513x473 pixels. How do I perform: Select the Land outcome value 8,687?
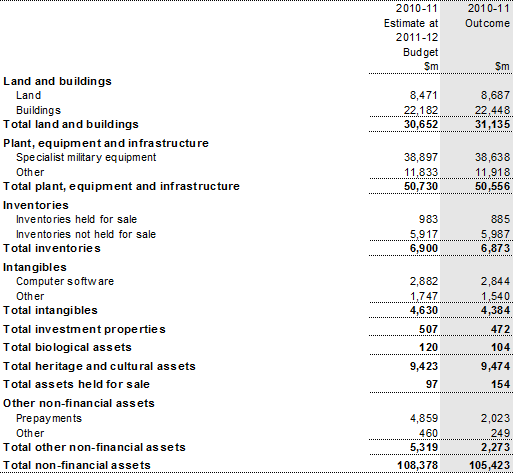pos(495,95)
